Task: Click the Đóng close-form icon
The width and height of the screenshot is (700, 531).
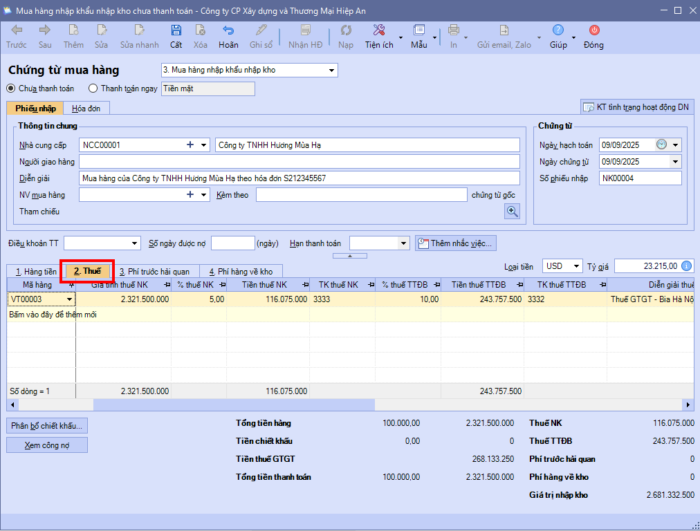Action: coord(593,32)
